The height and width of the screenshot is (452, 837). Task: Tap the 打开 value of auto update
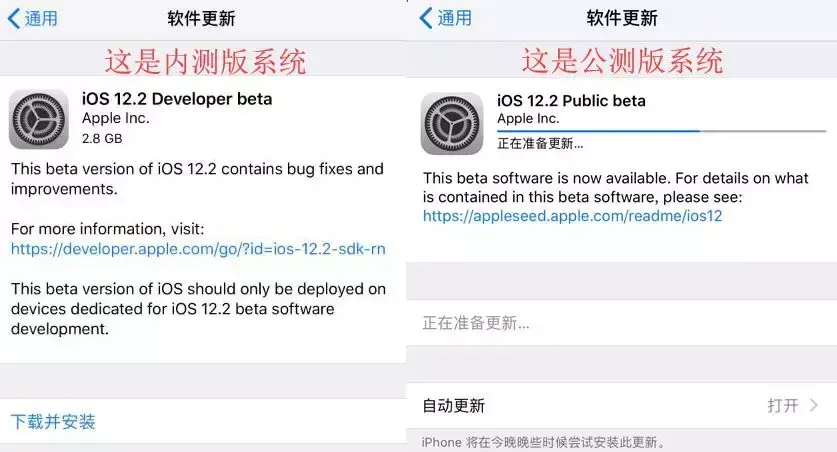point(782,405)
